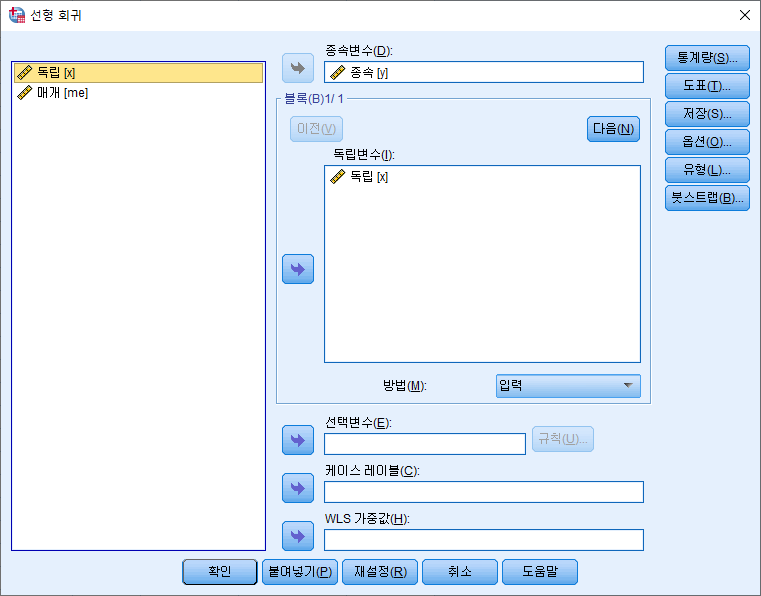Click the ruler icon of 매개 [me]

point(24,93)
